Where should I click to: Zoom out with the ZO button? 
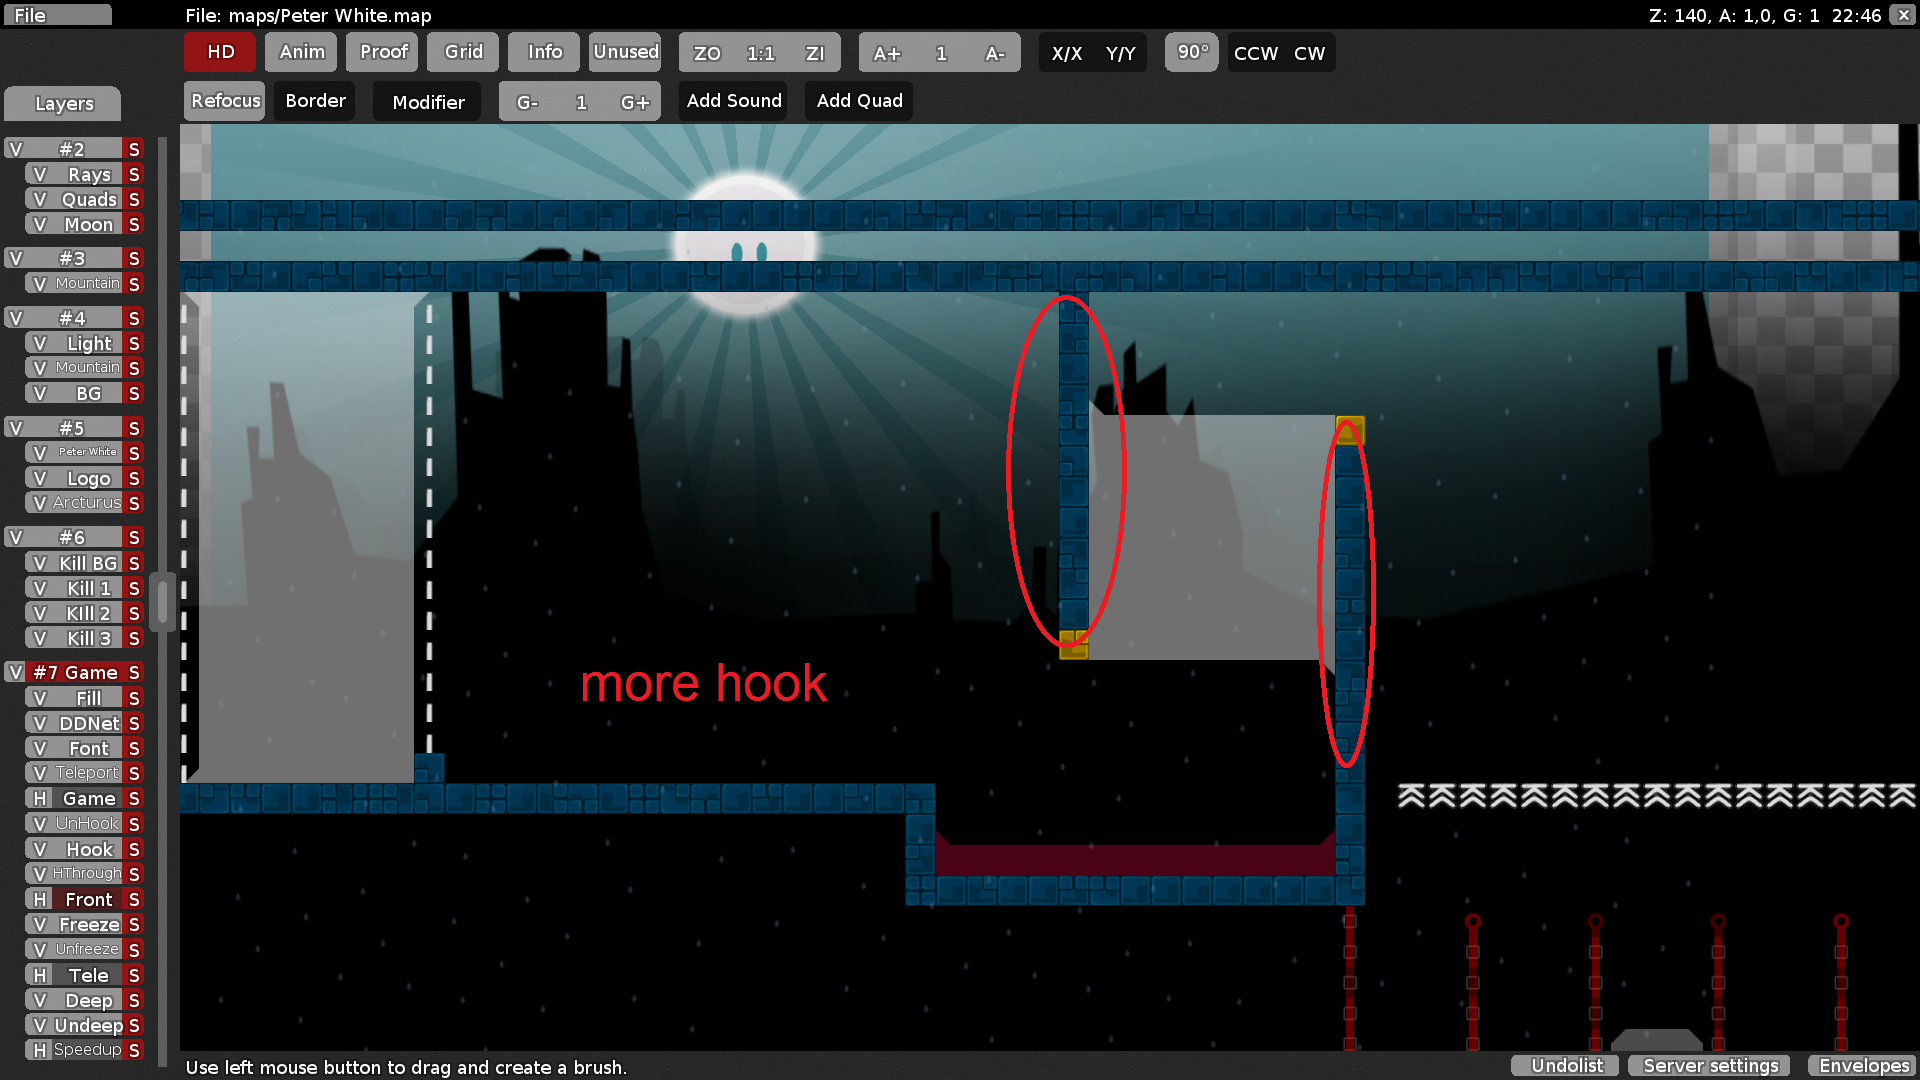pyautogui.click(x=707, y=53)
